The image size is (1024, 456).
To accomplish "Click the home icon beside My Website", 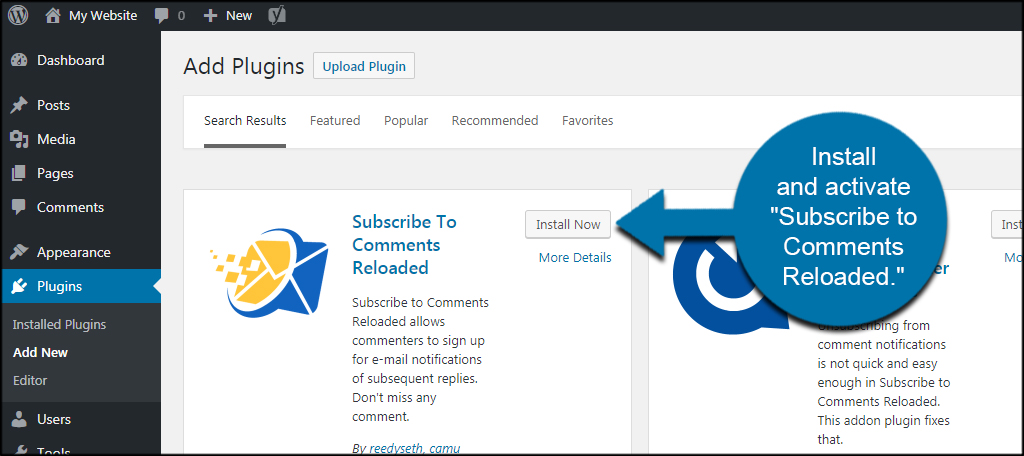I will tap(54, 16).
